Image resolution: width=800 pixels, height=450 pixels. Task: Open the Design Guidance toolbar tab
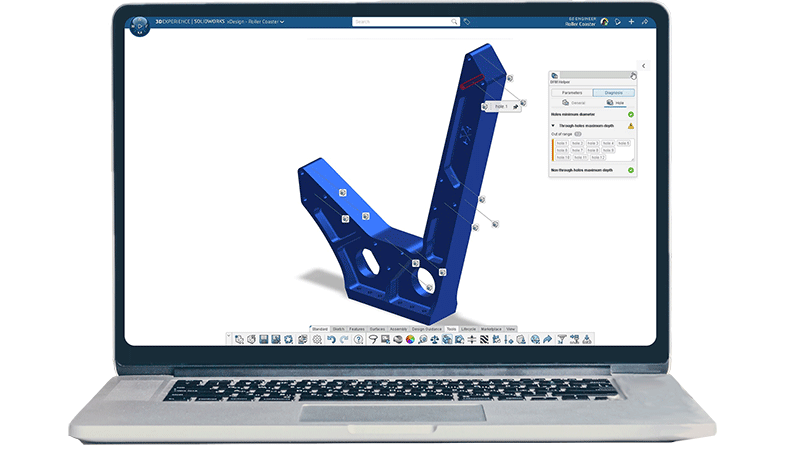427,329
